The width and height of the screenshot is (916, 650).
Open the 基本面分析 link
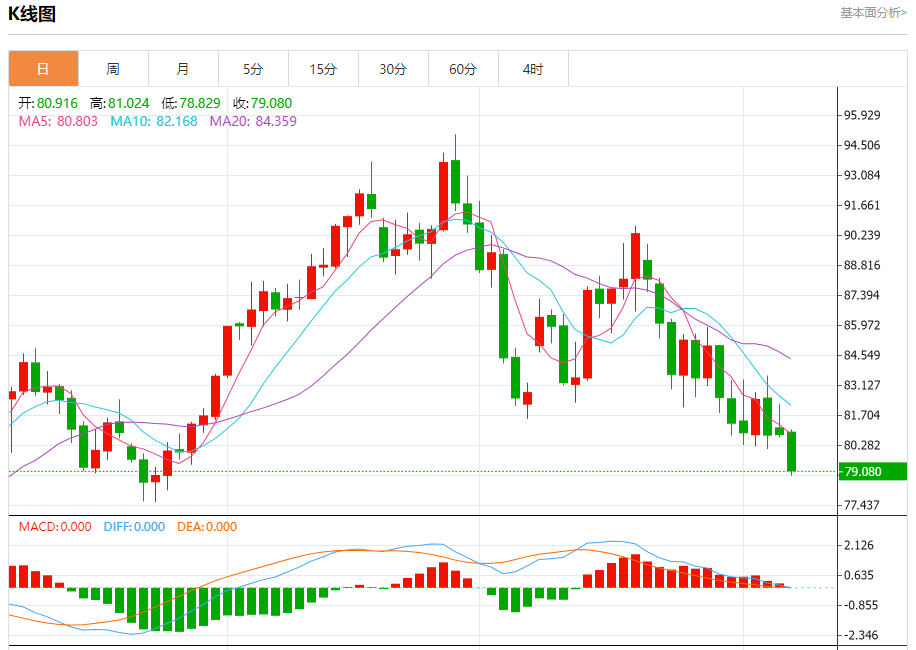tap(873, 13)
